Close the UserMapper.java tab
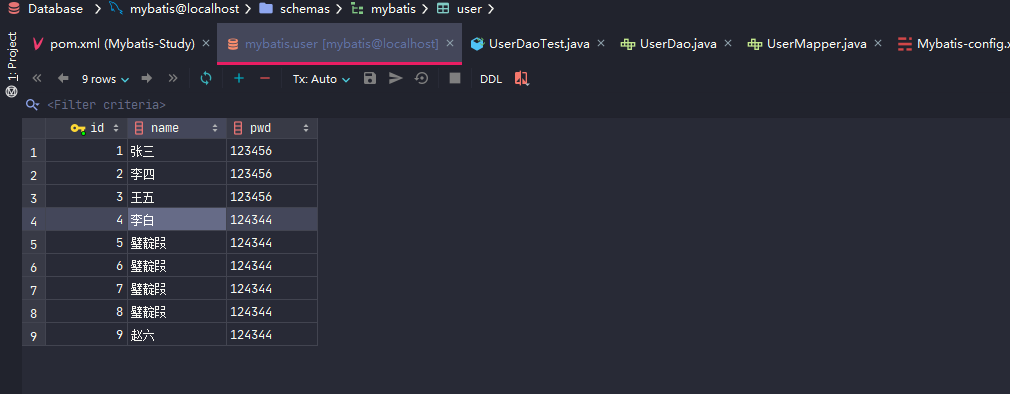Screen dimensions: 1010x394 coord(878,43)
